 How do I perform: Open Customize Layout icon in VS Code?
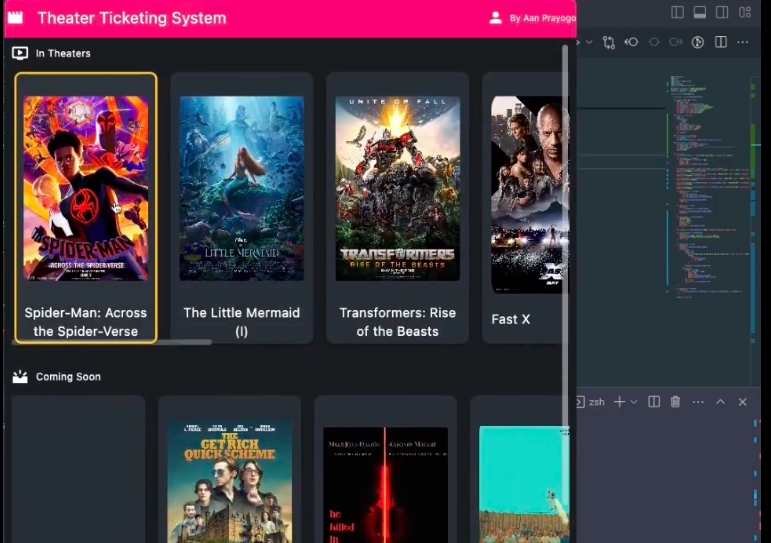[745, 12]
